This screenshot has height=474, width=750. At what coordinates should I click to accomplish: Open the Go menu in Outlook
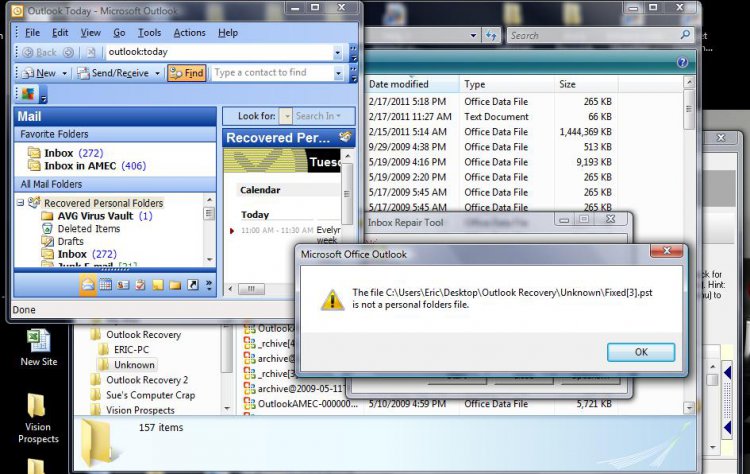(119, 33)
